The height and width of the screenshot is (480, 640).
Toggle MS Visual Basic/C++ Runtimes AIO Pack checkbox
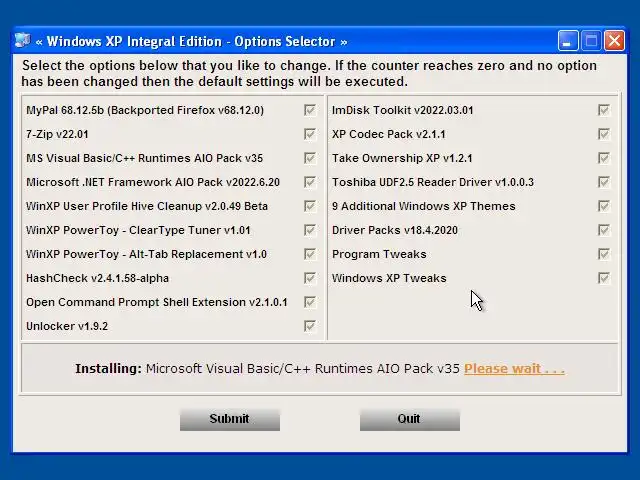309,158
